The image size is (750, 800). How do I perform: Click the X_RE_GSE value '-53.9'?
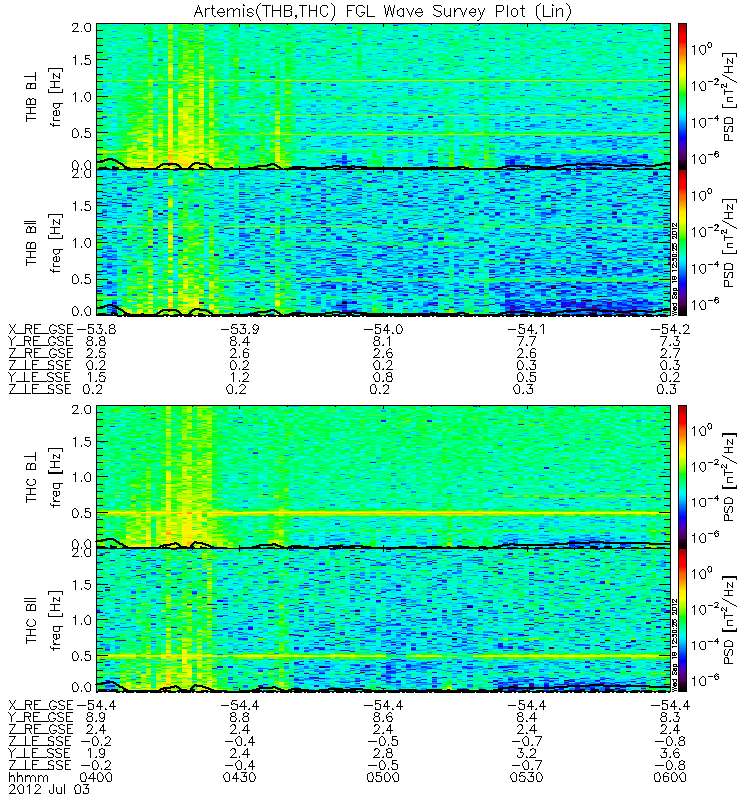239,330
